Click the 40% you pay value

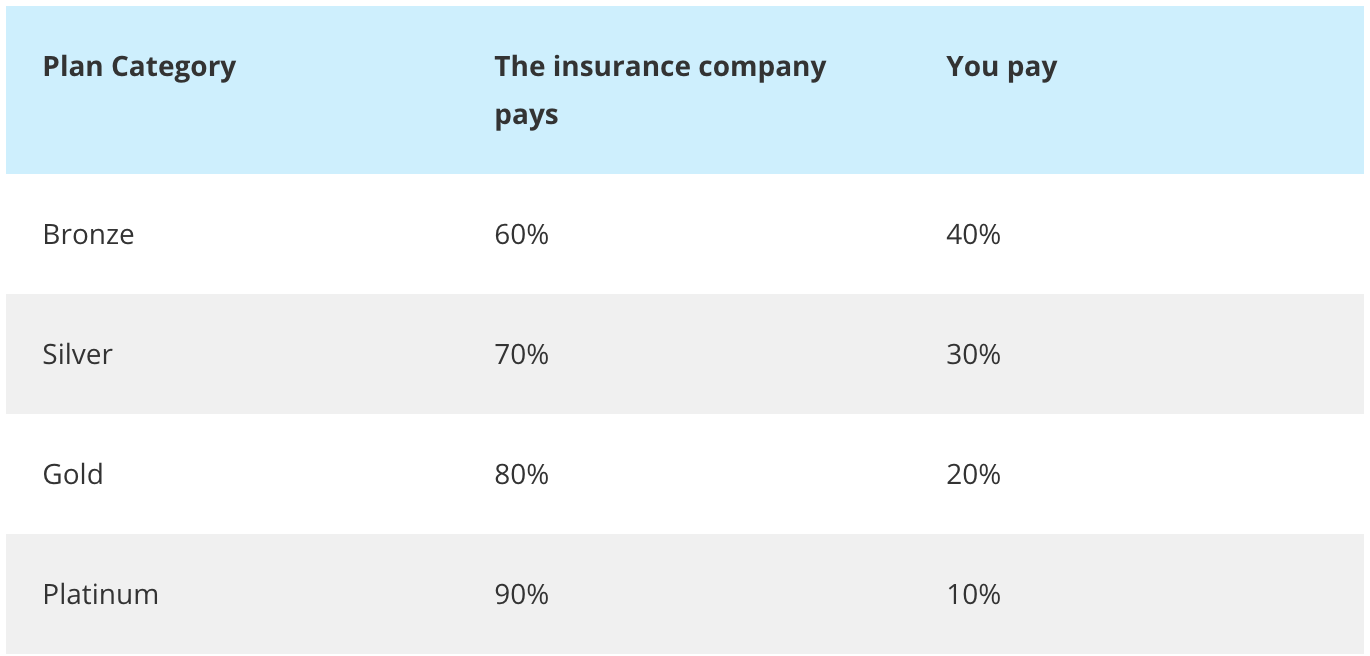[973, 234]
